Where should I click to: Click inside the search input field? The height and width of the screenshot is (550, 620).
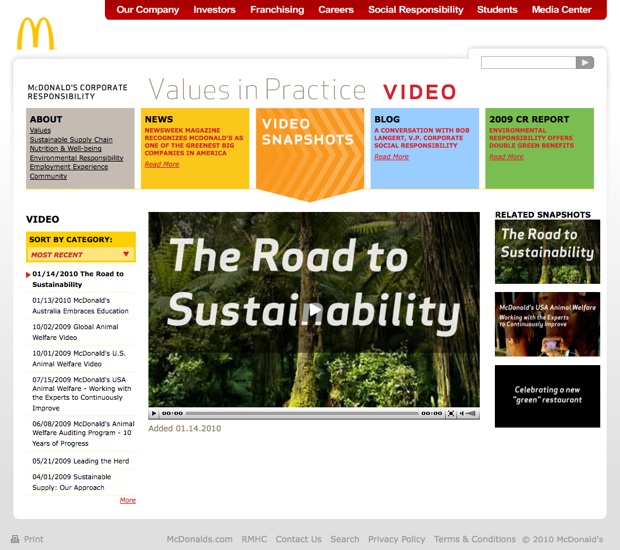528,62
